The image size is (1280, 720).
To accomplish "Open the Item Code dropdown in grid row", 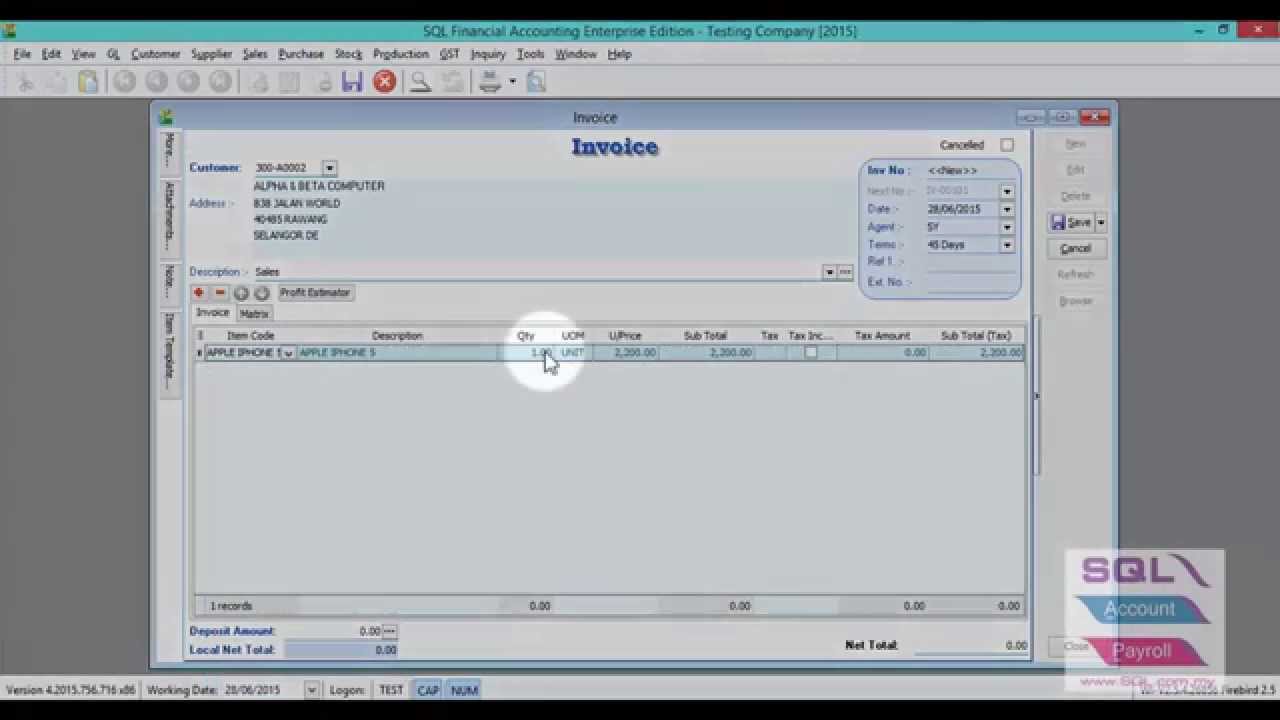I will pos(288,353).
